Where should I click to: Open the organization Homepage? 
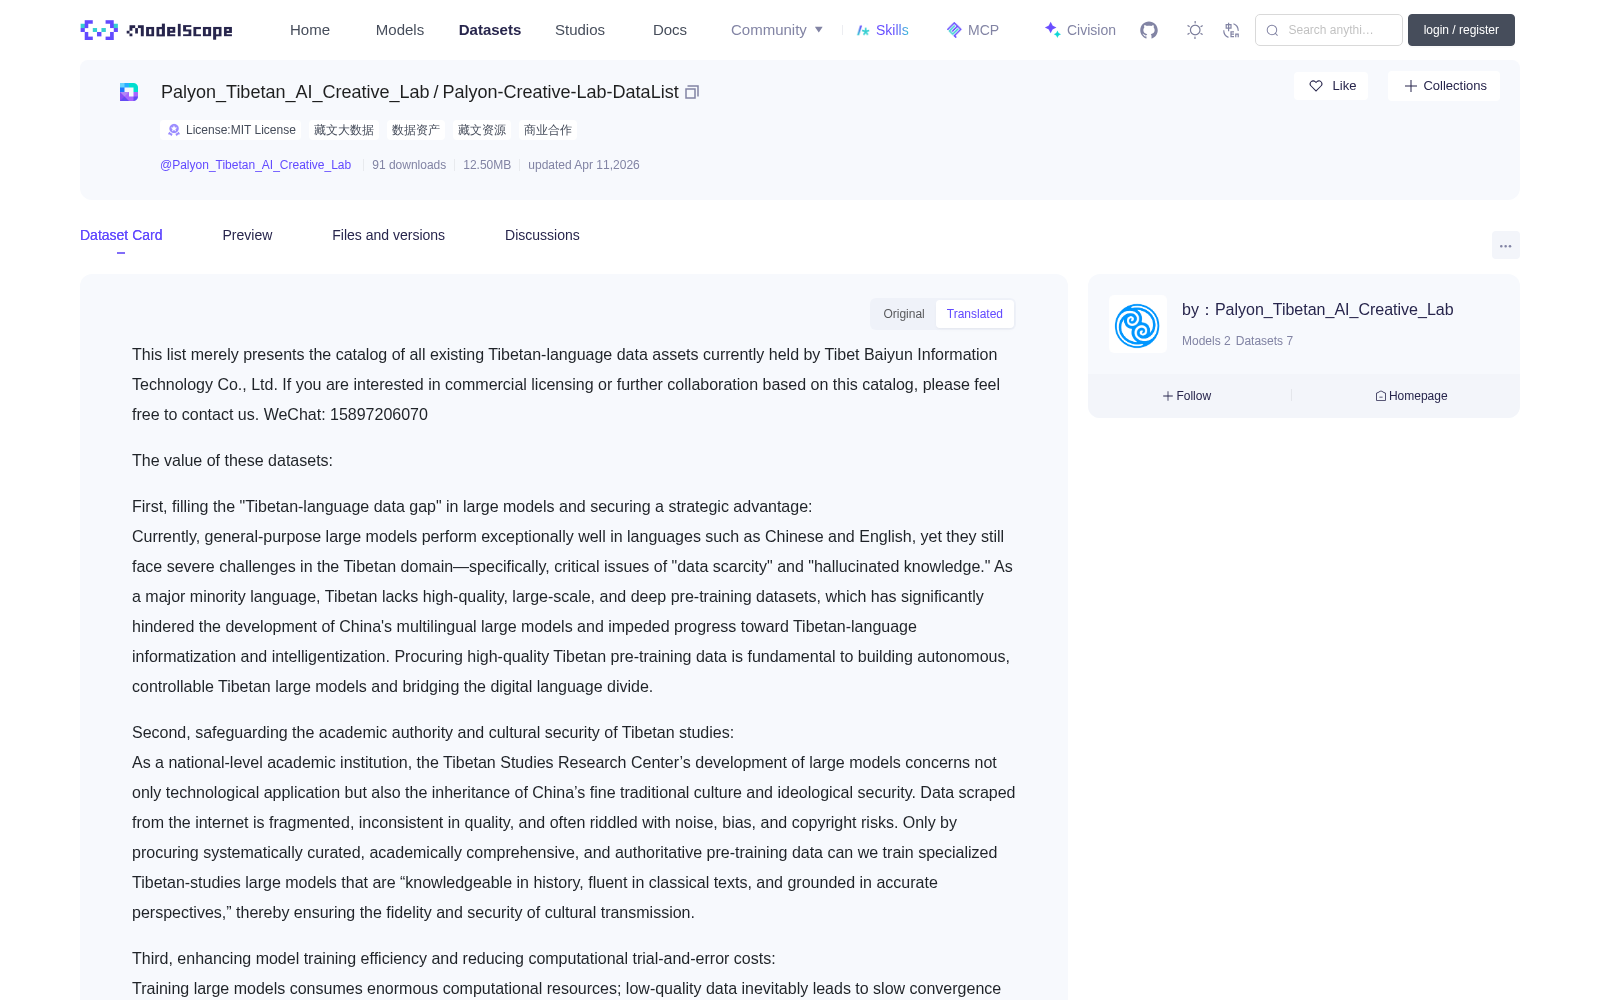pos(1411,396)
